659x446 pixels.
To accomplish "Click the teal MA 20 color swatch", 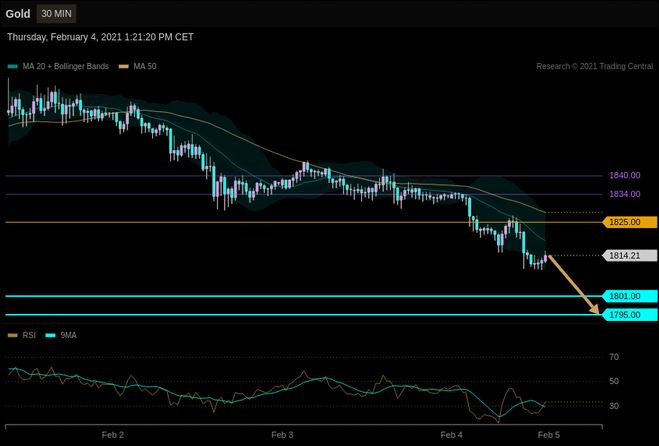I will (x=13, y=66).
